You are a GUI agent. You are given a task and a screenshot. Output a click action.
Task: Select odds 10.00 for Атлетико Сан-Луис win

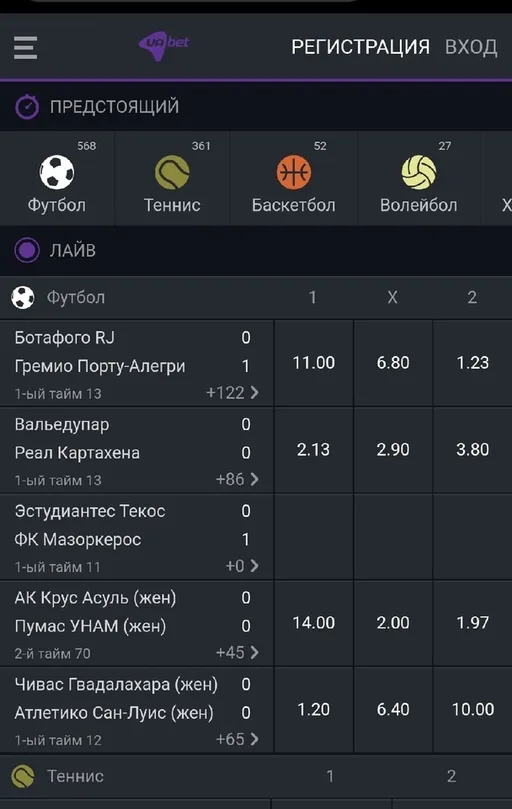pos(473,709)
